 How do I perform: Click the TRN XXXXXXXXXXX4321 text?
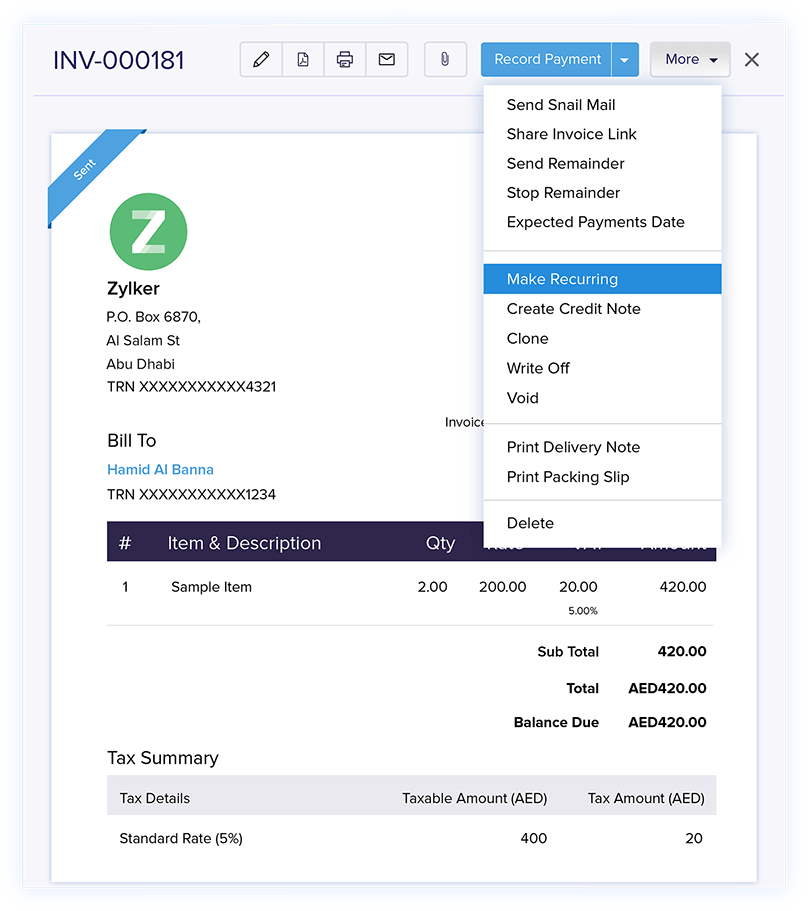[192, 387]
